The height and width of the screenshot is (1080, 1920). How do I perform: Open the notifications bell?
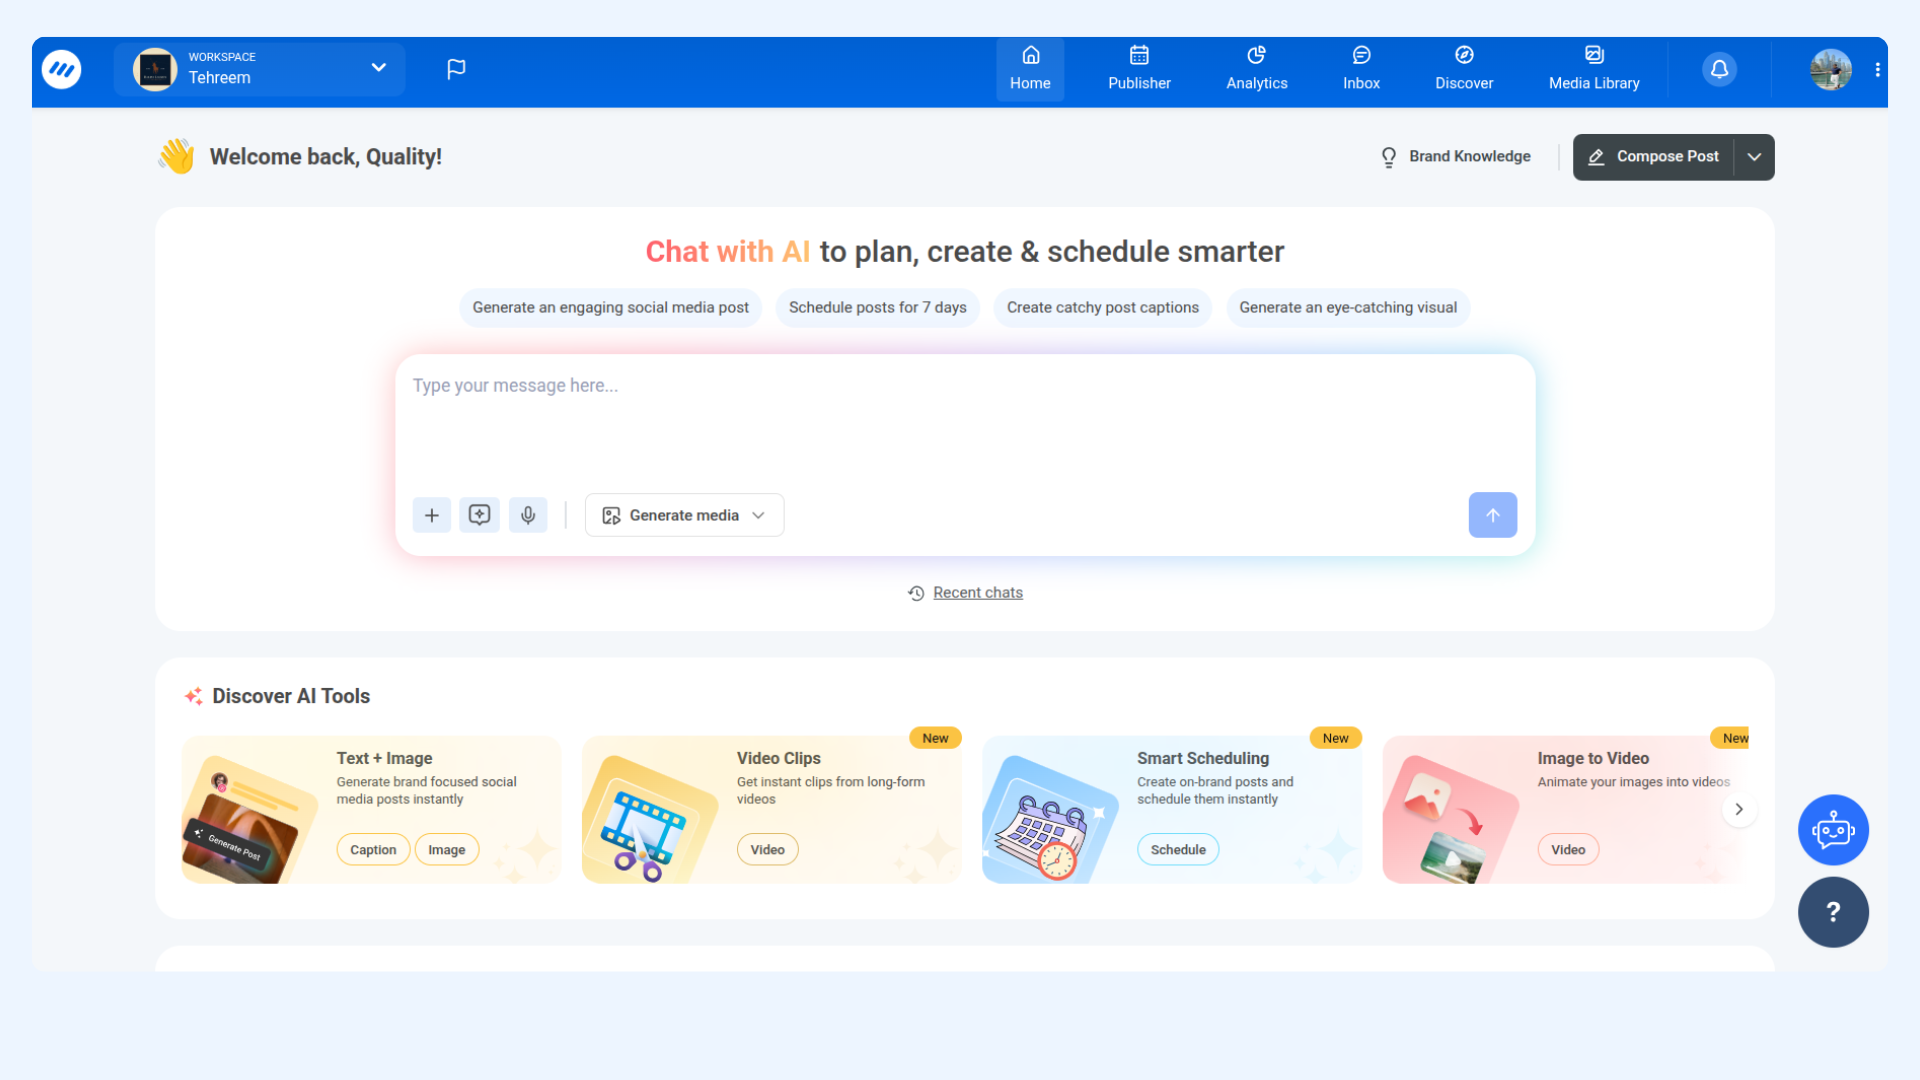[1719, 69]
